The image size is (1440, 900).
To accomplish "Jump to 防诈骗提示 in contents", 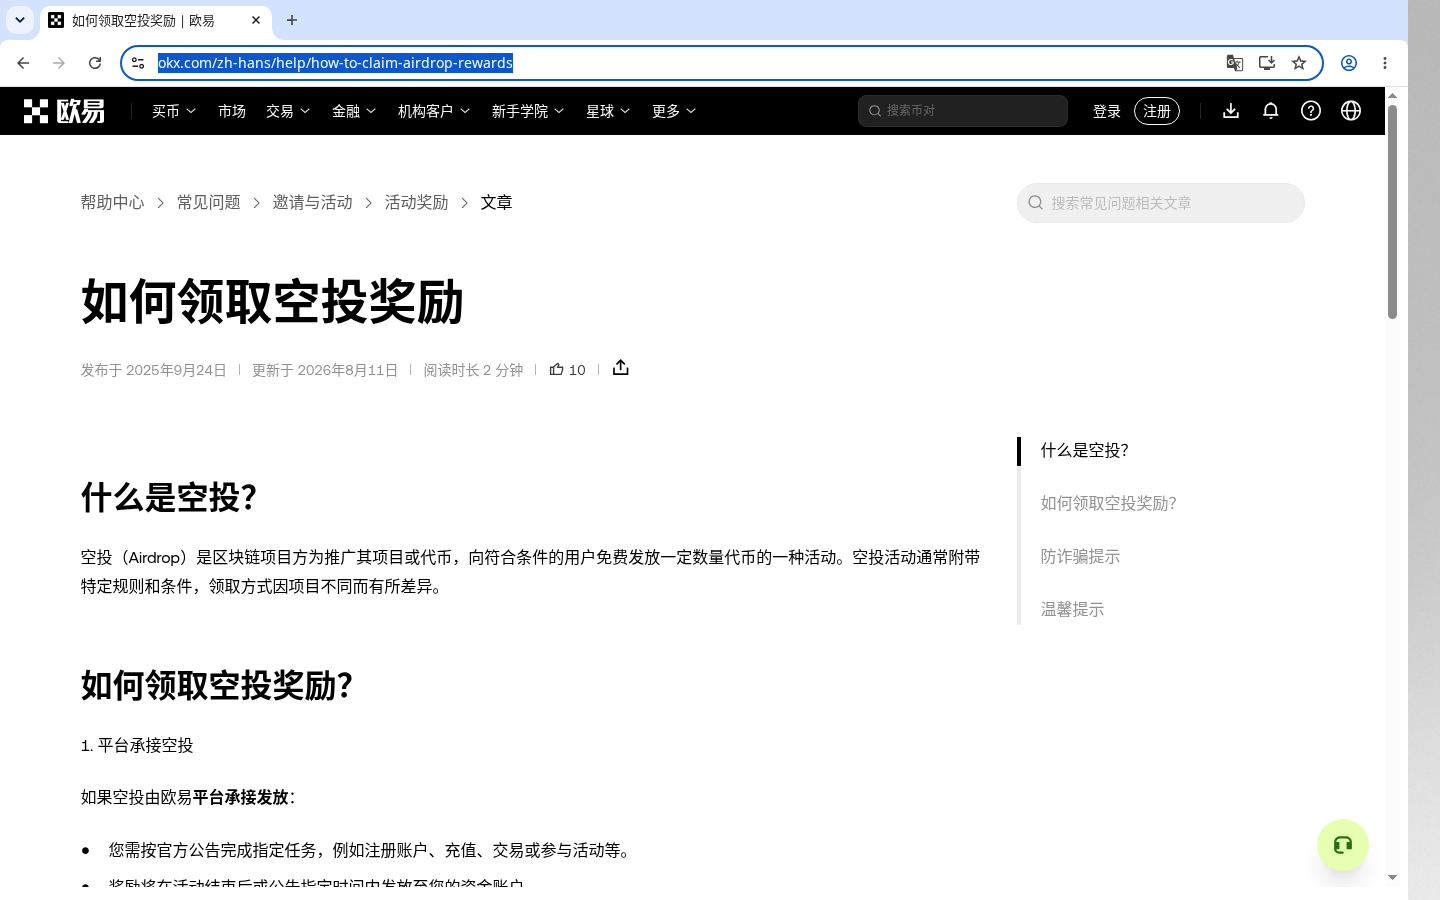I will [1081, 557].
